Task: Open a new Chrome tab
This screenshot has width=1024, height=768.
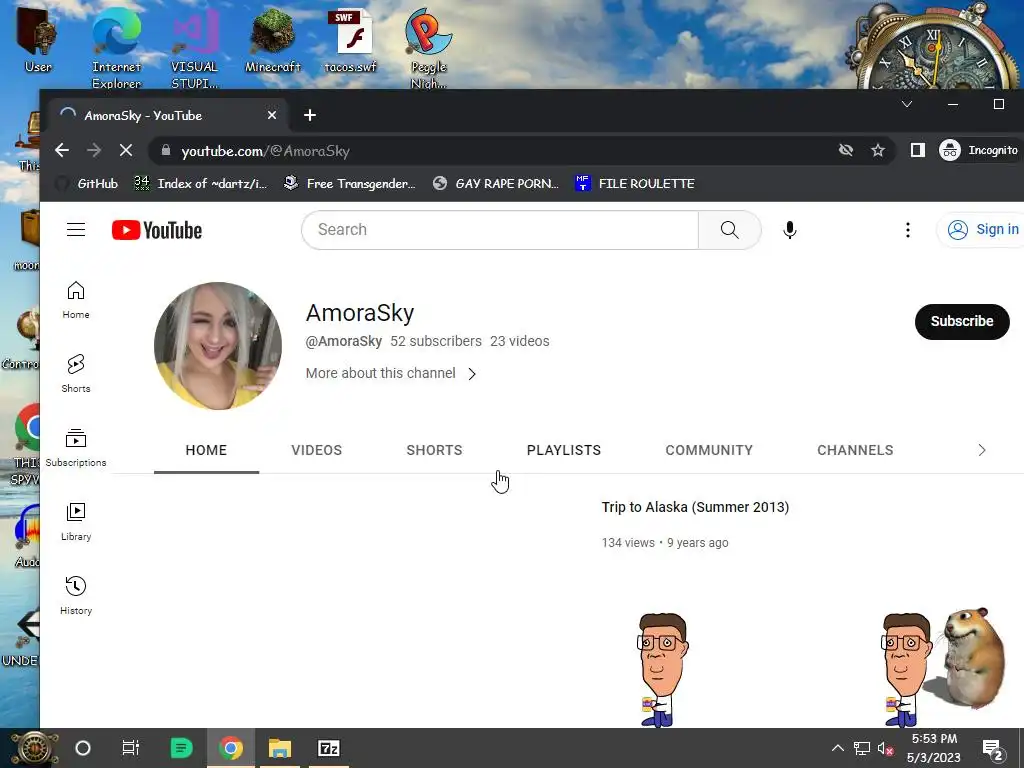Action: (310, 116)
